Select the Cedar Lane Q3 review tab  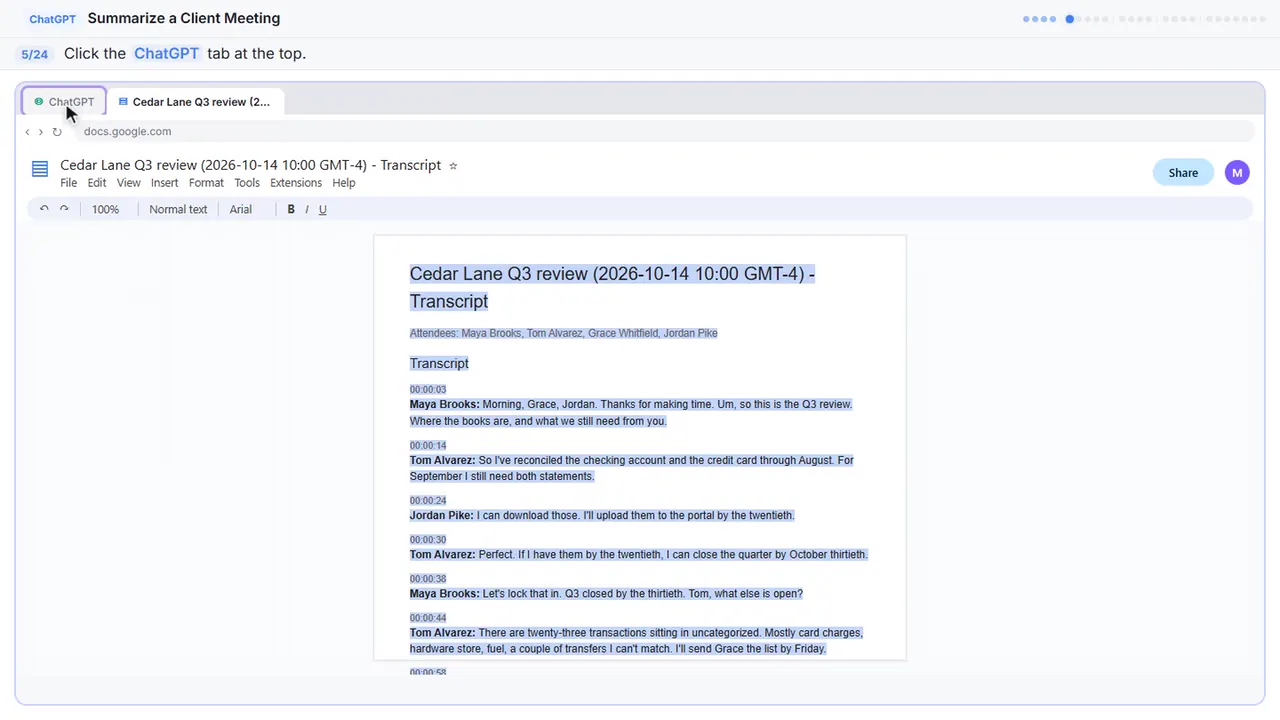195,102
